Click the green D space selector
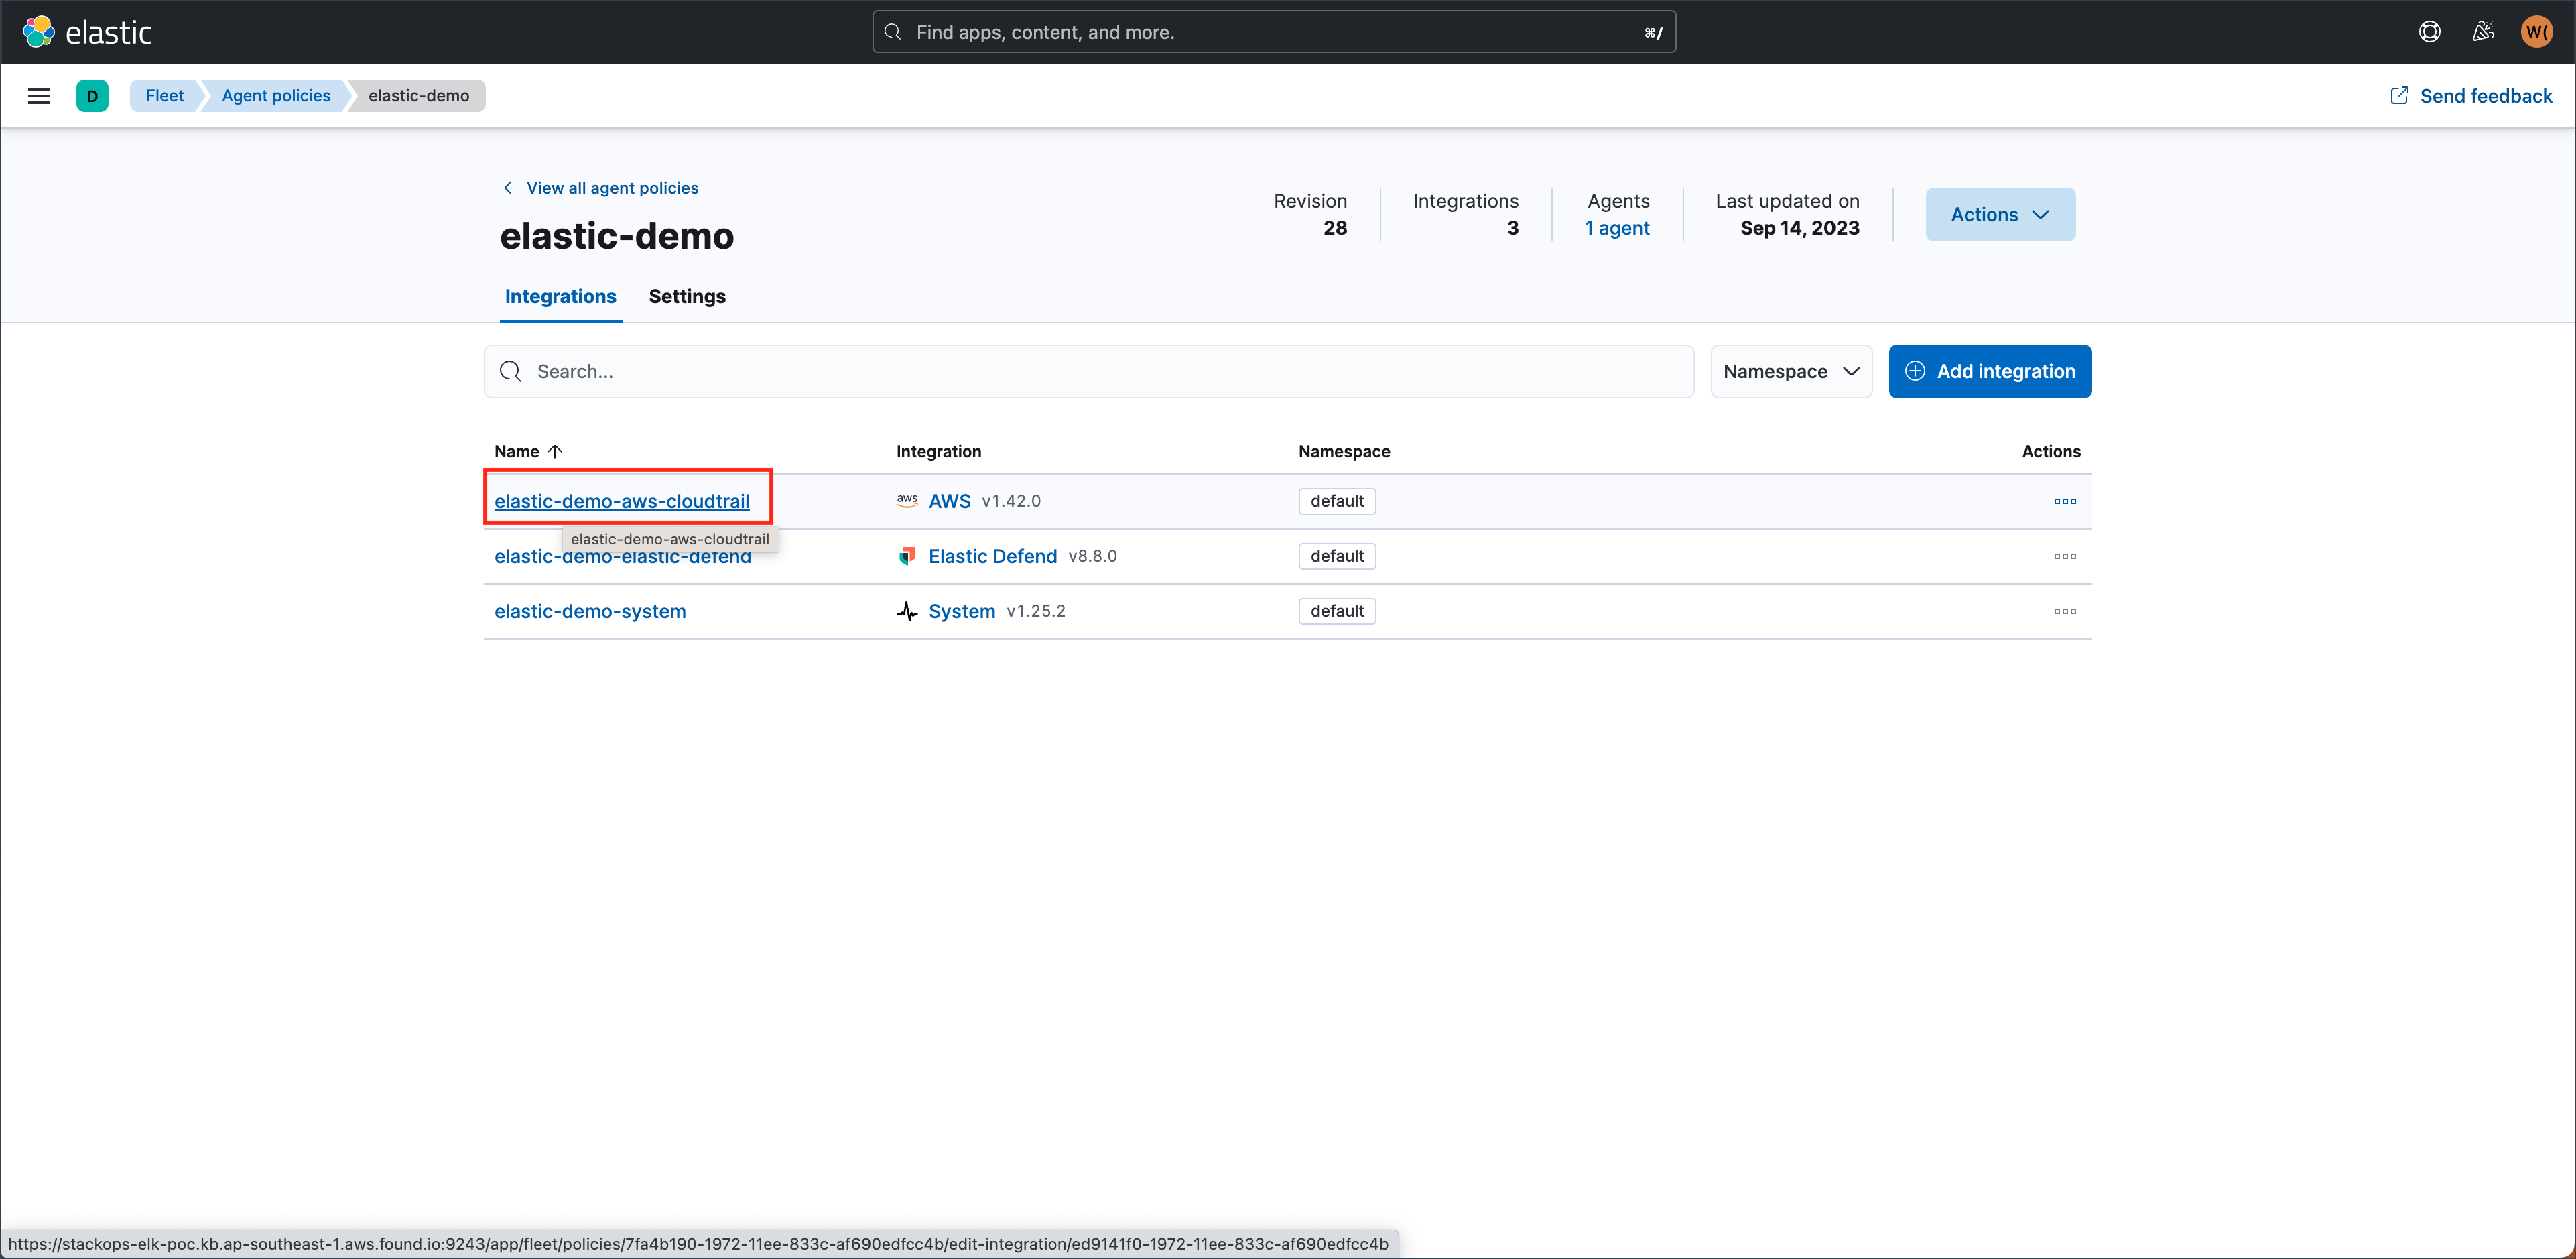The image size is (2576, 1259). coord(92,96)
